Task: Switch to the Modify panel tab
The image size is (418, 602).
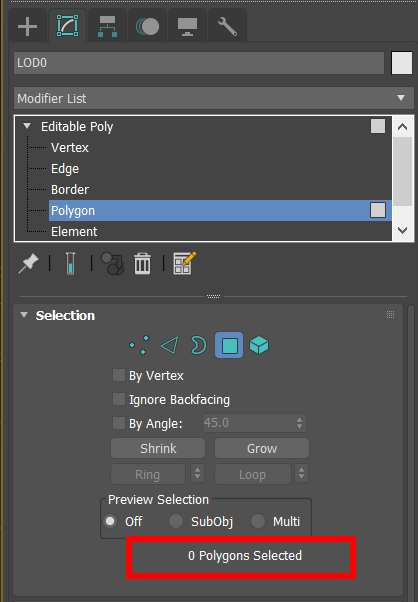Action: [x=67, y=26]
